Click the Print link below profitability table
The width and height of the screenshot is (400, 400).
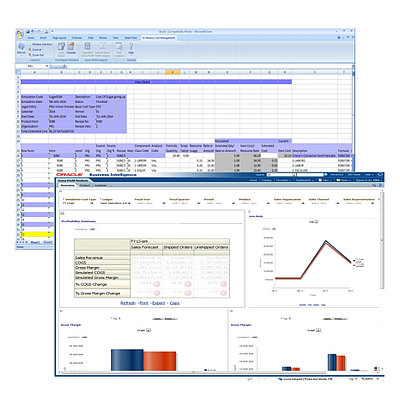pyautogui.click(x=144, y=303)
